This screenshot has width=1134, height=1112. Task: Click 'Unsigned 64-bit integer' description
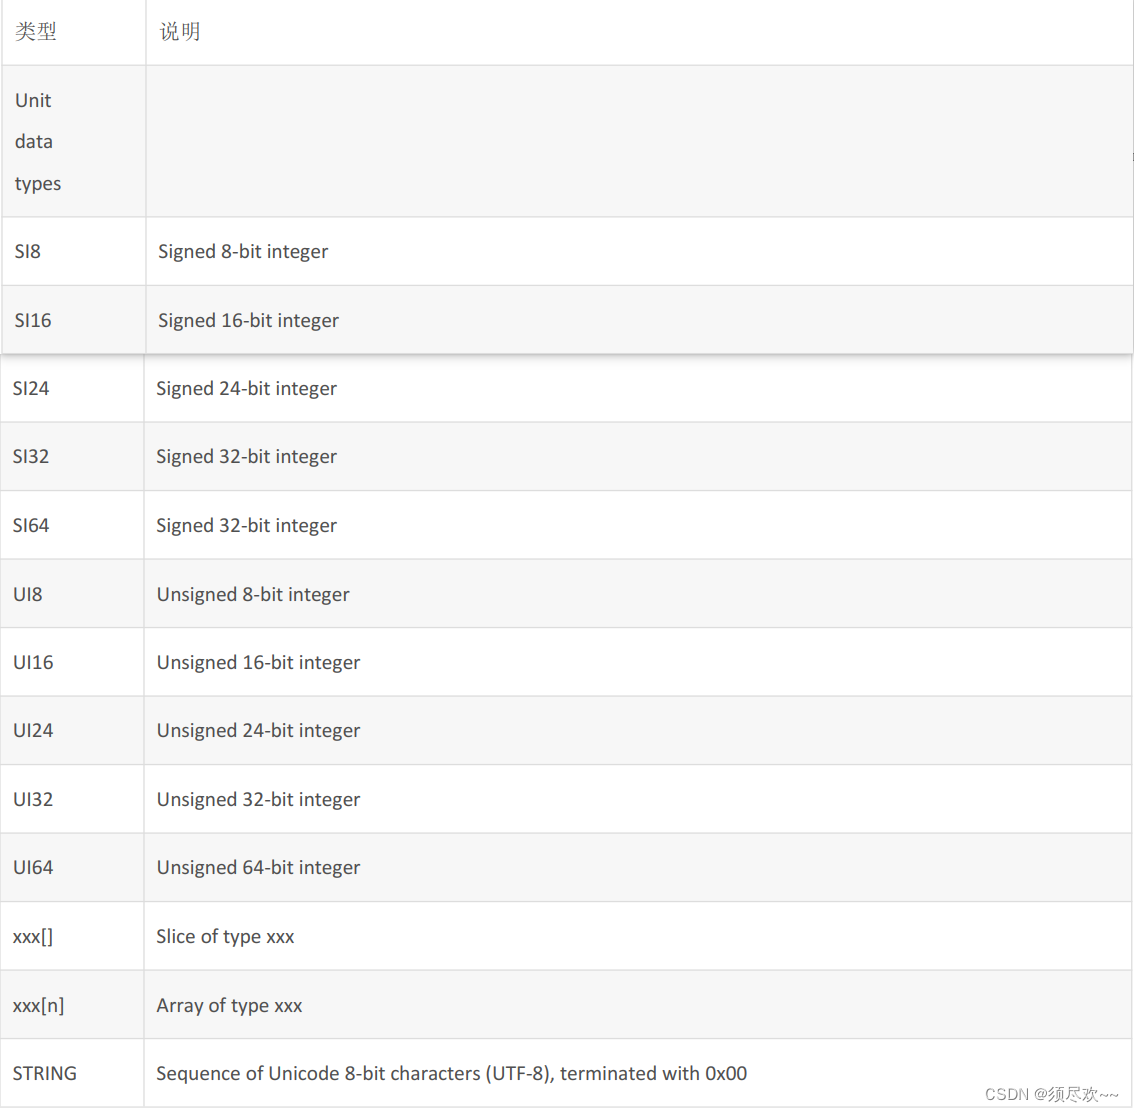pos(258,868)
